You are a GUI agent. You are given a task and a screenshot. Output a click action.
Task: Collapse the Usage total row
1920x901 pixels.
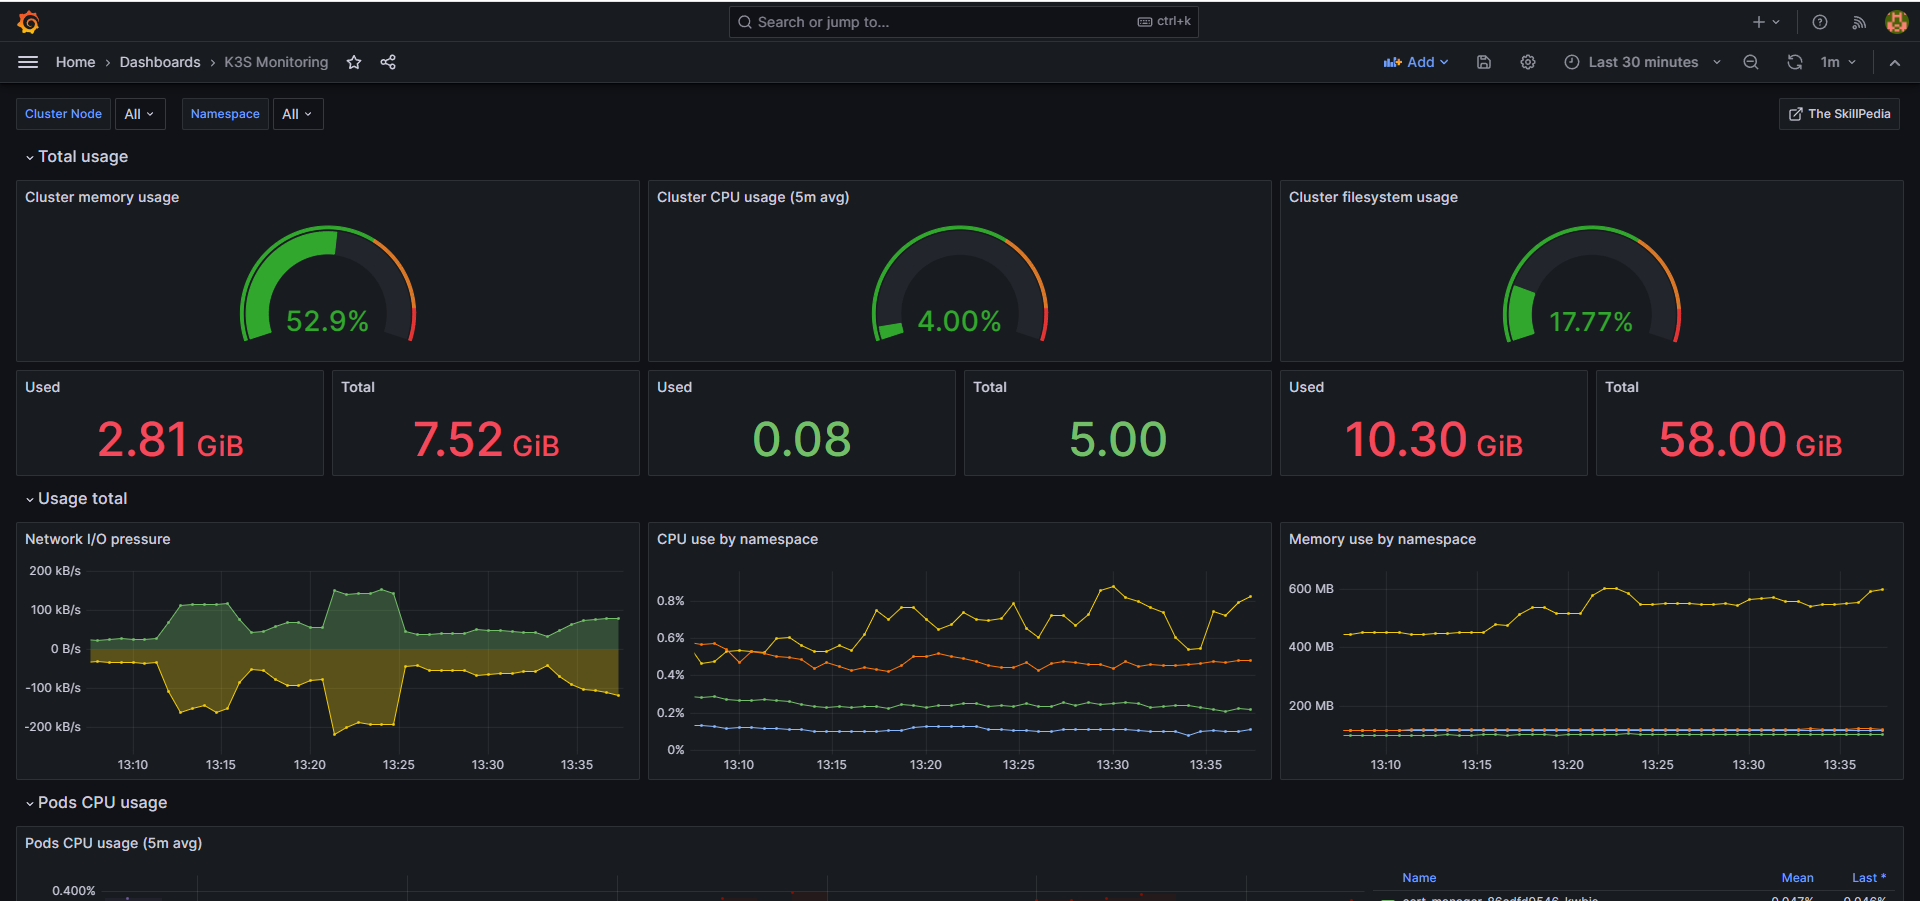(30, 499)
